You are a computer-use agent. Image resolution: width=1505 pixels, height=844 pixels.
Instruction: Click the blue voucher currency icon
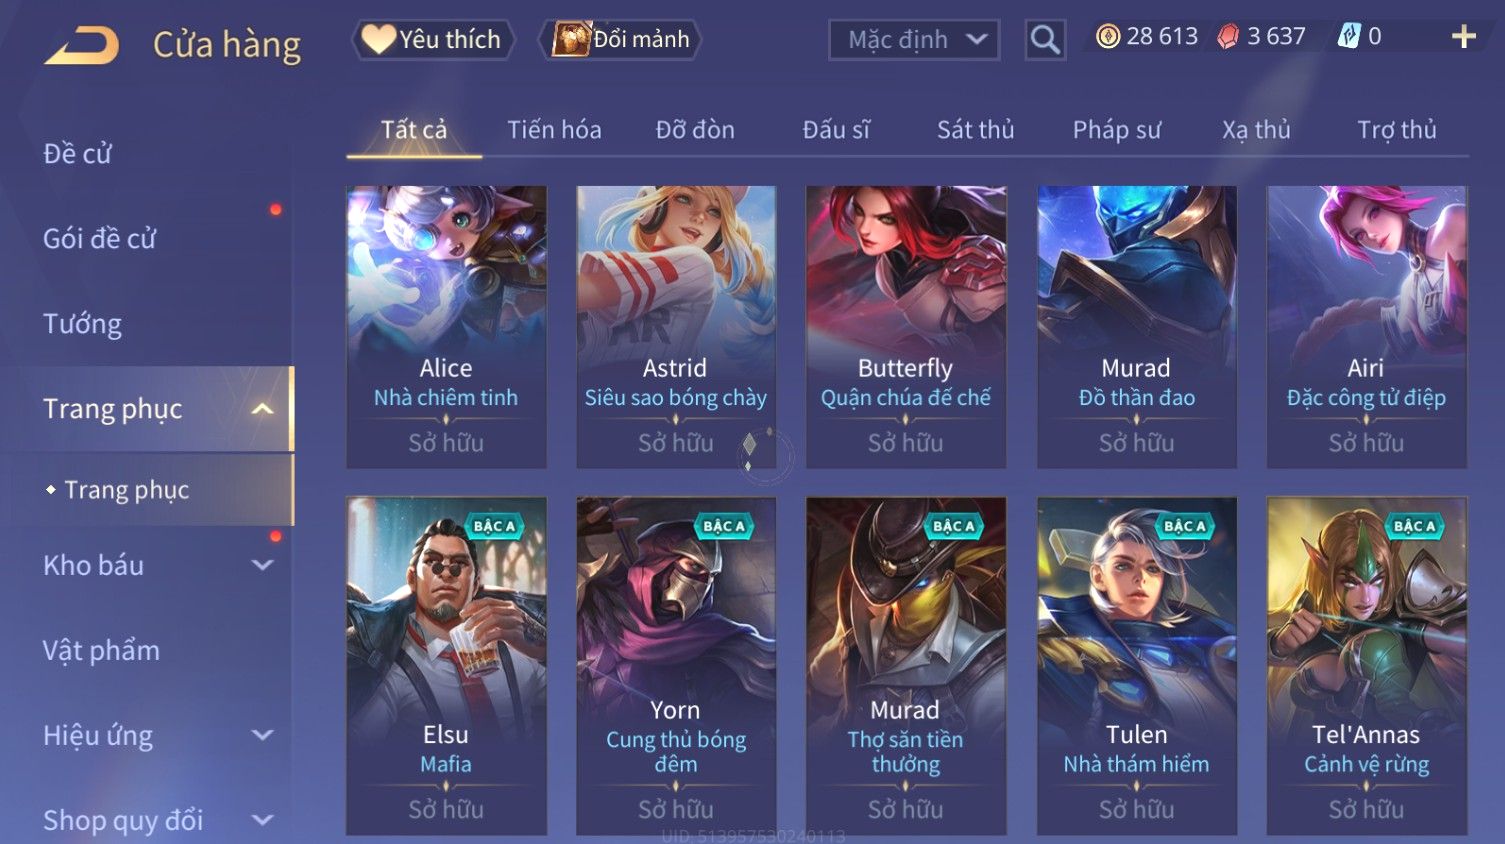point(1349,37)
